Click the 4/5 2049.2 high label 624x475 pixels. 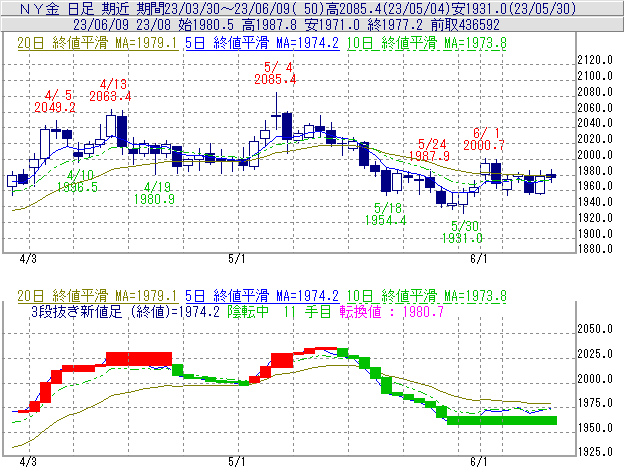(x=55, y=101)
